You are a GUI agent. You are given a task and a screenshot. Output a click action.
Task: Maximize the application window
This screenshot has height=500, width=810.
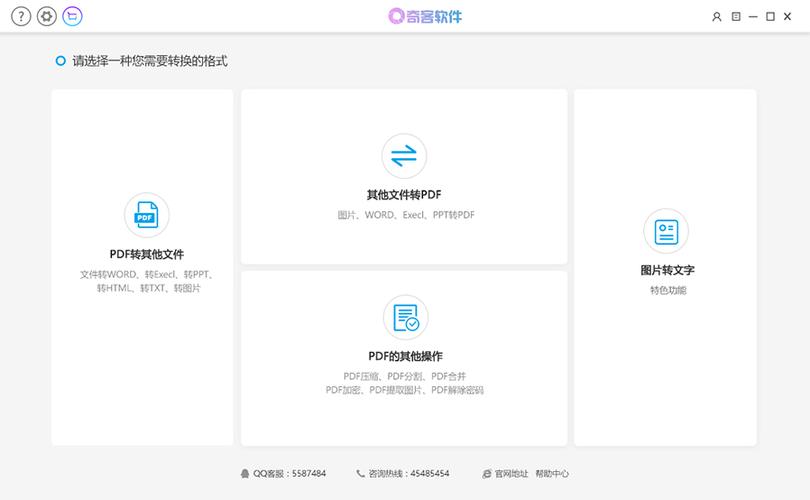click(770, 17)
